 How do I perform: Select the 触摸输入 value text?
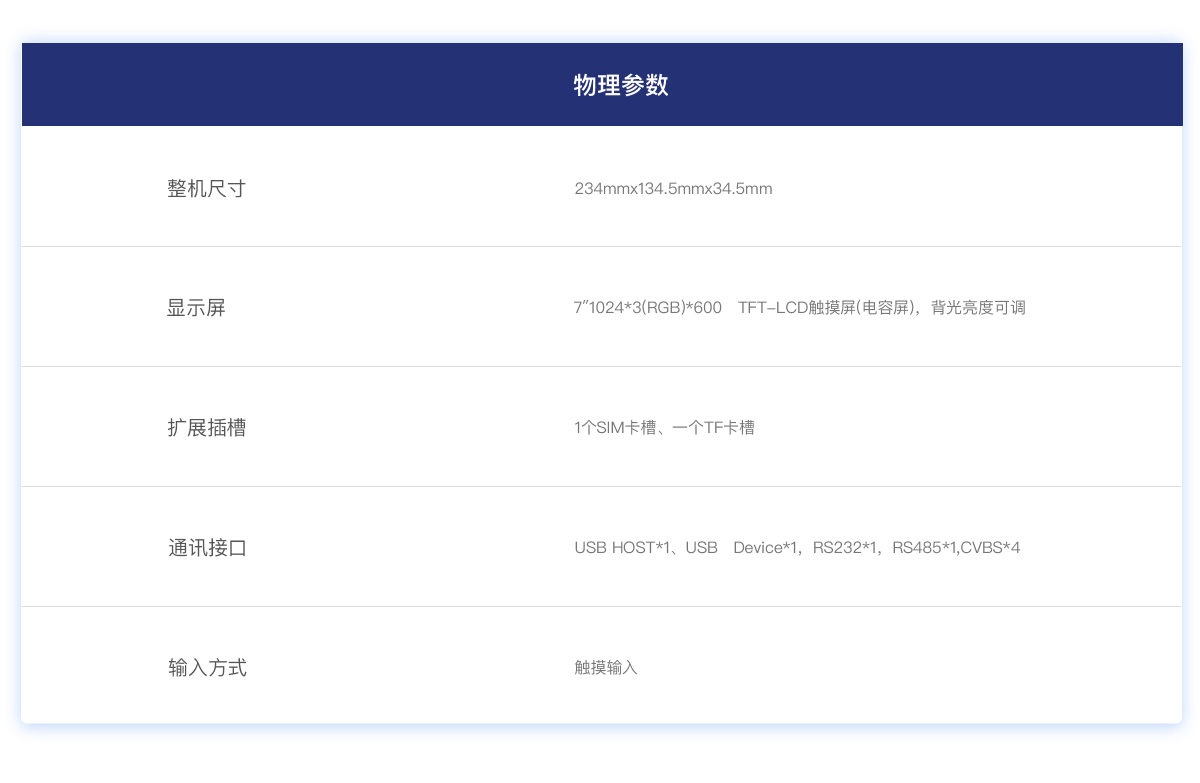(606, 668)
